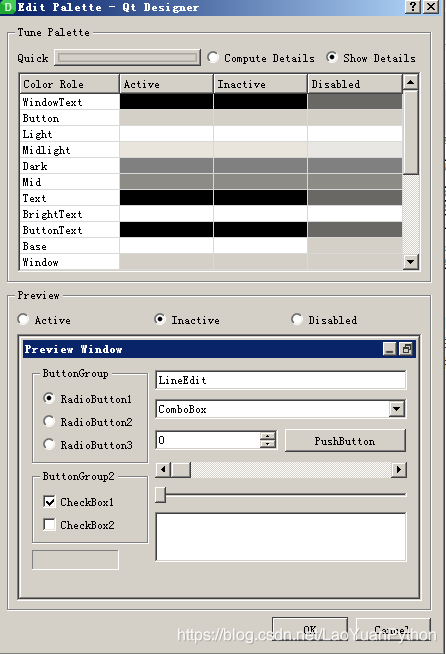
Task: Increment the spin box value
Action: (267, 435)
